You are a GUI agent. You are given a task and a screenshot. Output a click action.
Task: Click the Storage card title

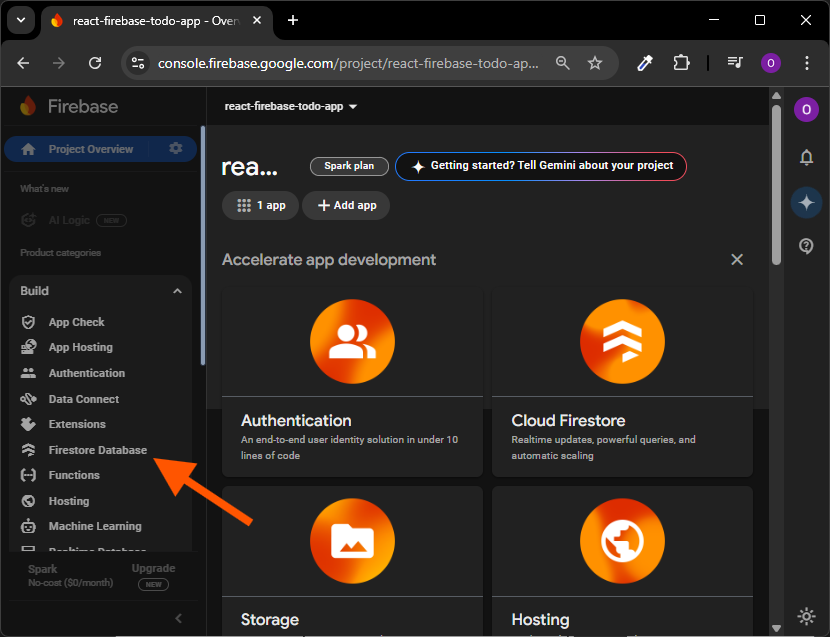(x=270, y=620)
